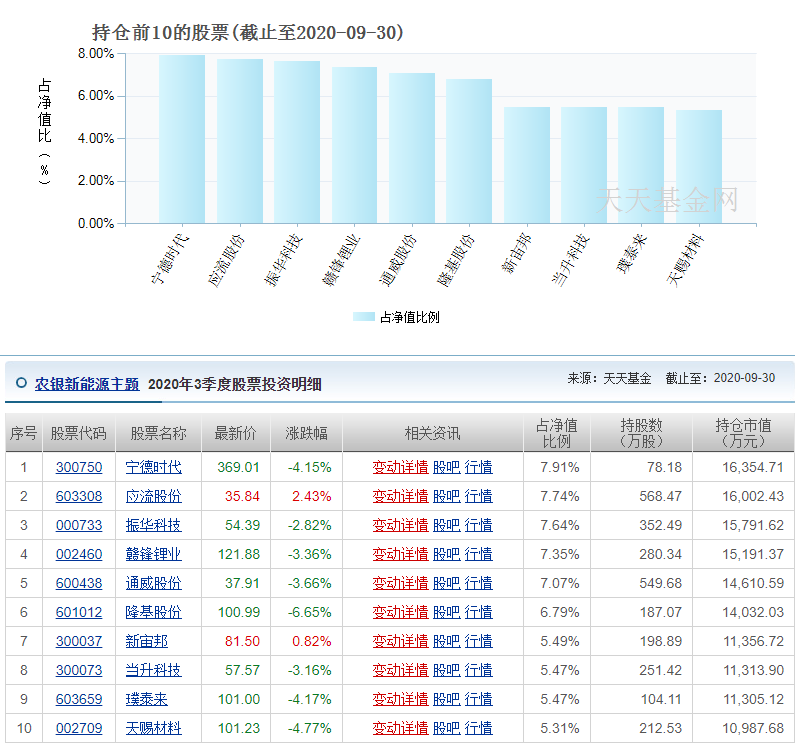
Task: Open 行情 for 隆基股份 row
Action: coord(479,612)
